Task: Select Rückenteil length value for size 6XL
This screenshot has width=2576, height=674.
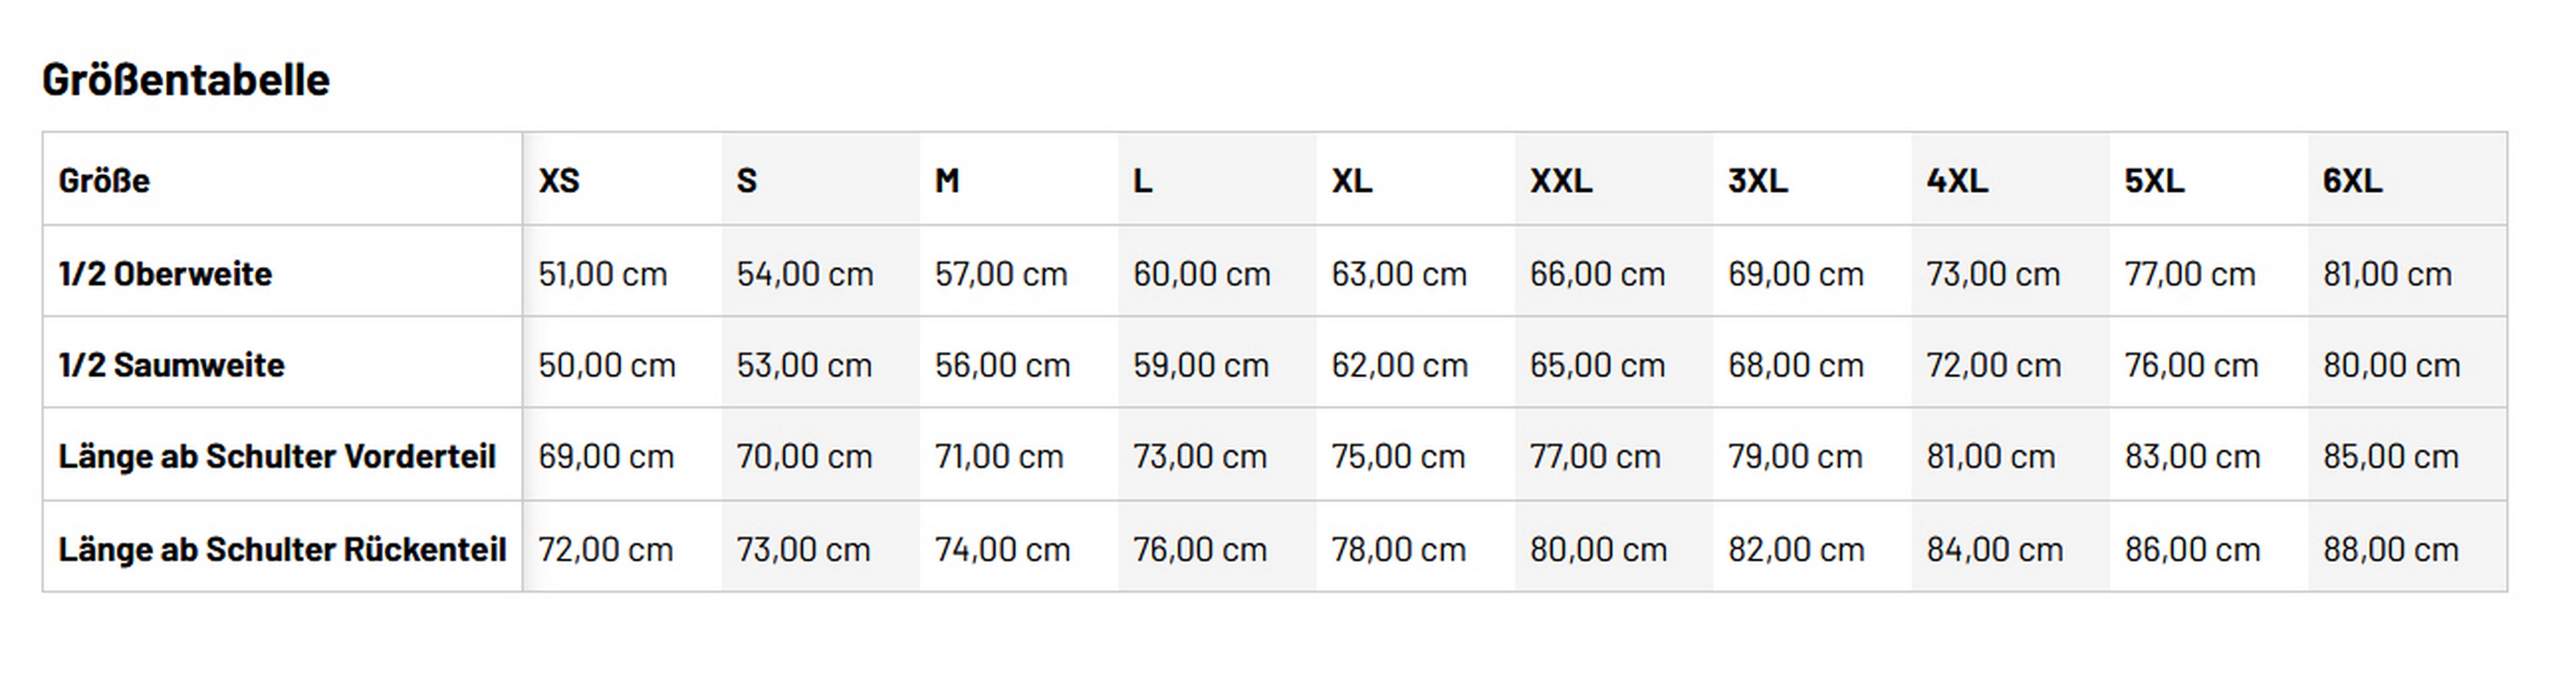Action: [x=2390, y=549]
